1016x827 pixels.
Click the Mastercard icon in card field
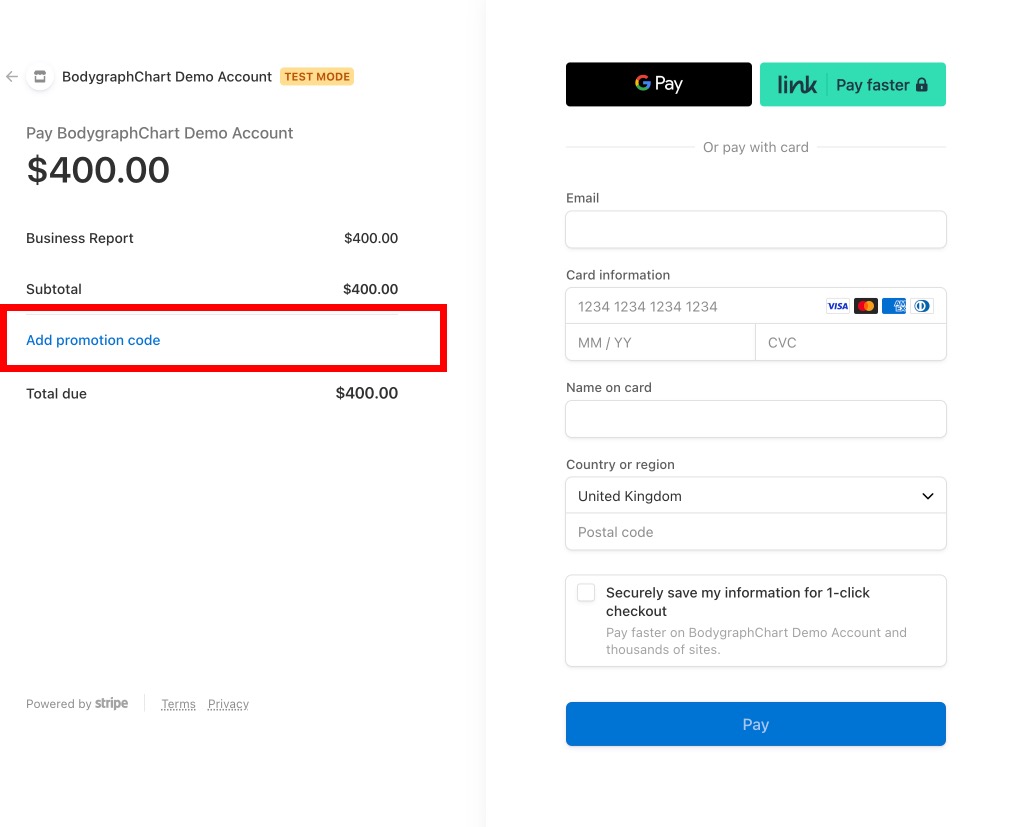[x=865, y=305]
